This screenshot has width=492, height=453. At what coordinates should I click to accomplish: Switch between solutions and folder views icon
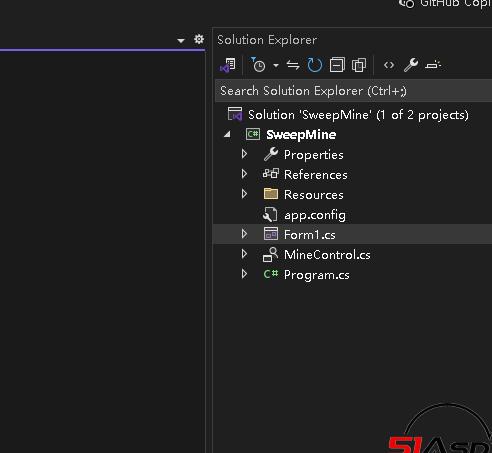coord(228,65)
